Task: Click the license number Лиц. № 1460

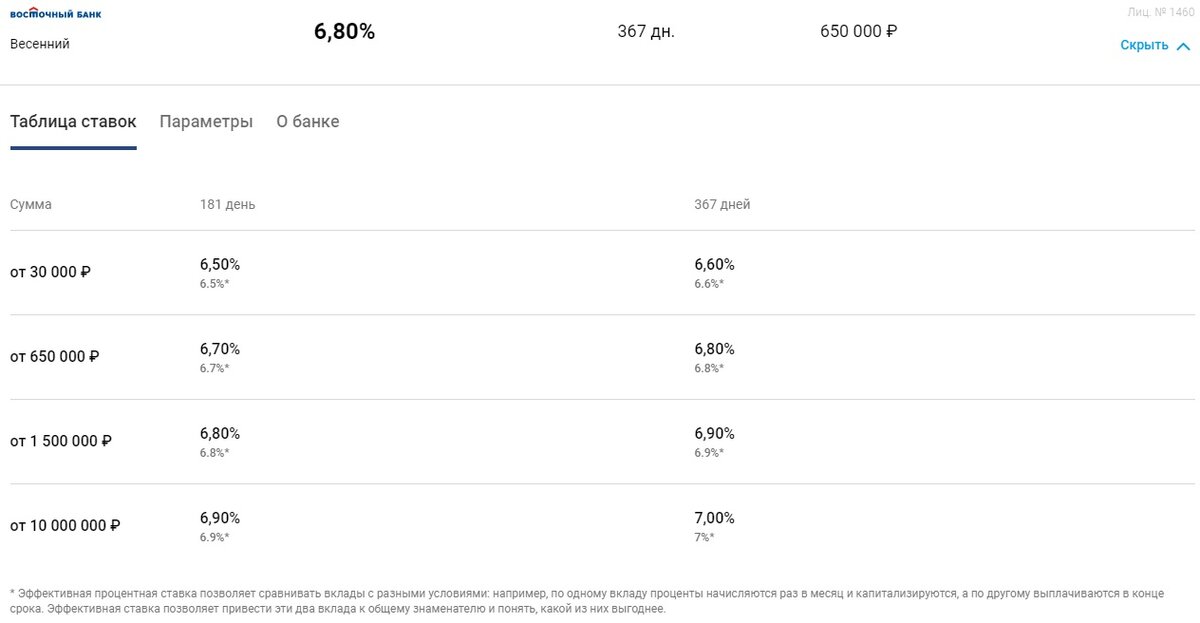Action: (1160, 12)
